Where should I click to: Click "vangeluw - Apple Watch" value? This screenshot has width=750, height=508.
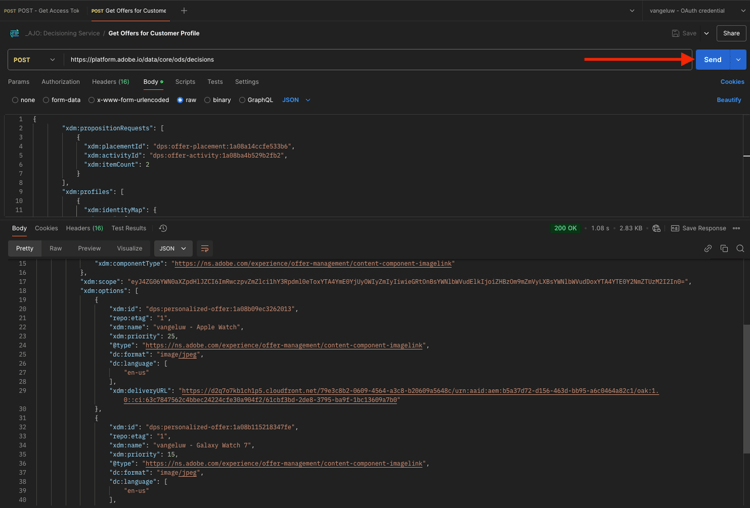tap(198, 327)
